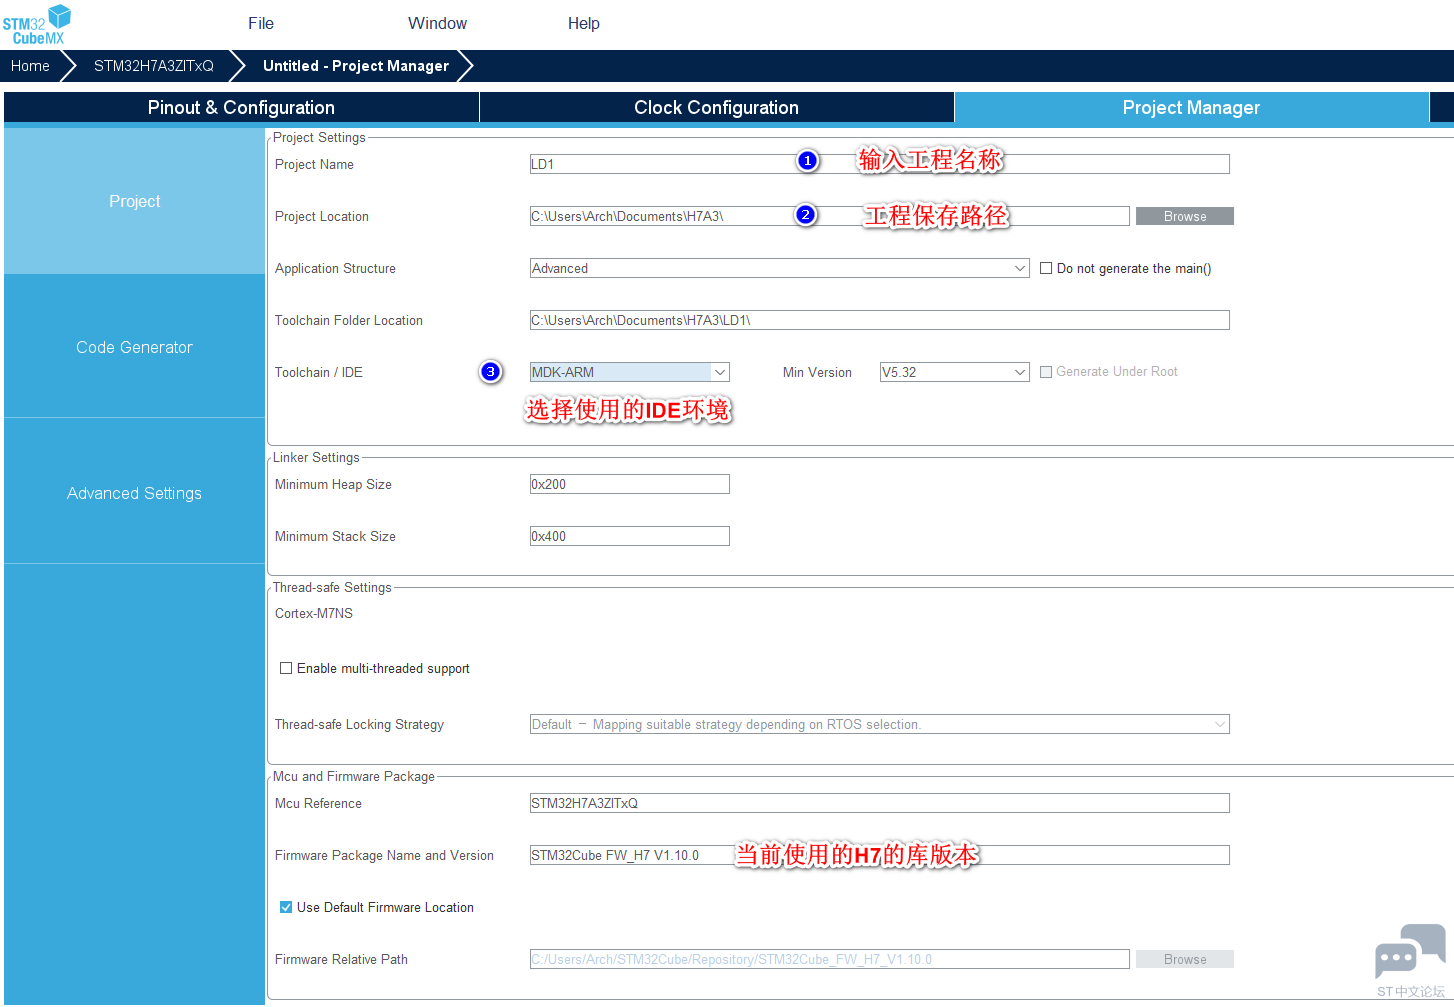This screenshot has width=1454, height=1007.
Task: Toggle the Generate Under Root checkbox
Action: [1046, 372]
